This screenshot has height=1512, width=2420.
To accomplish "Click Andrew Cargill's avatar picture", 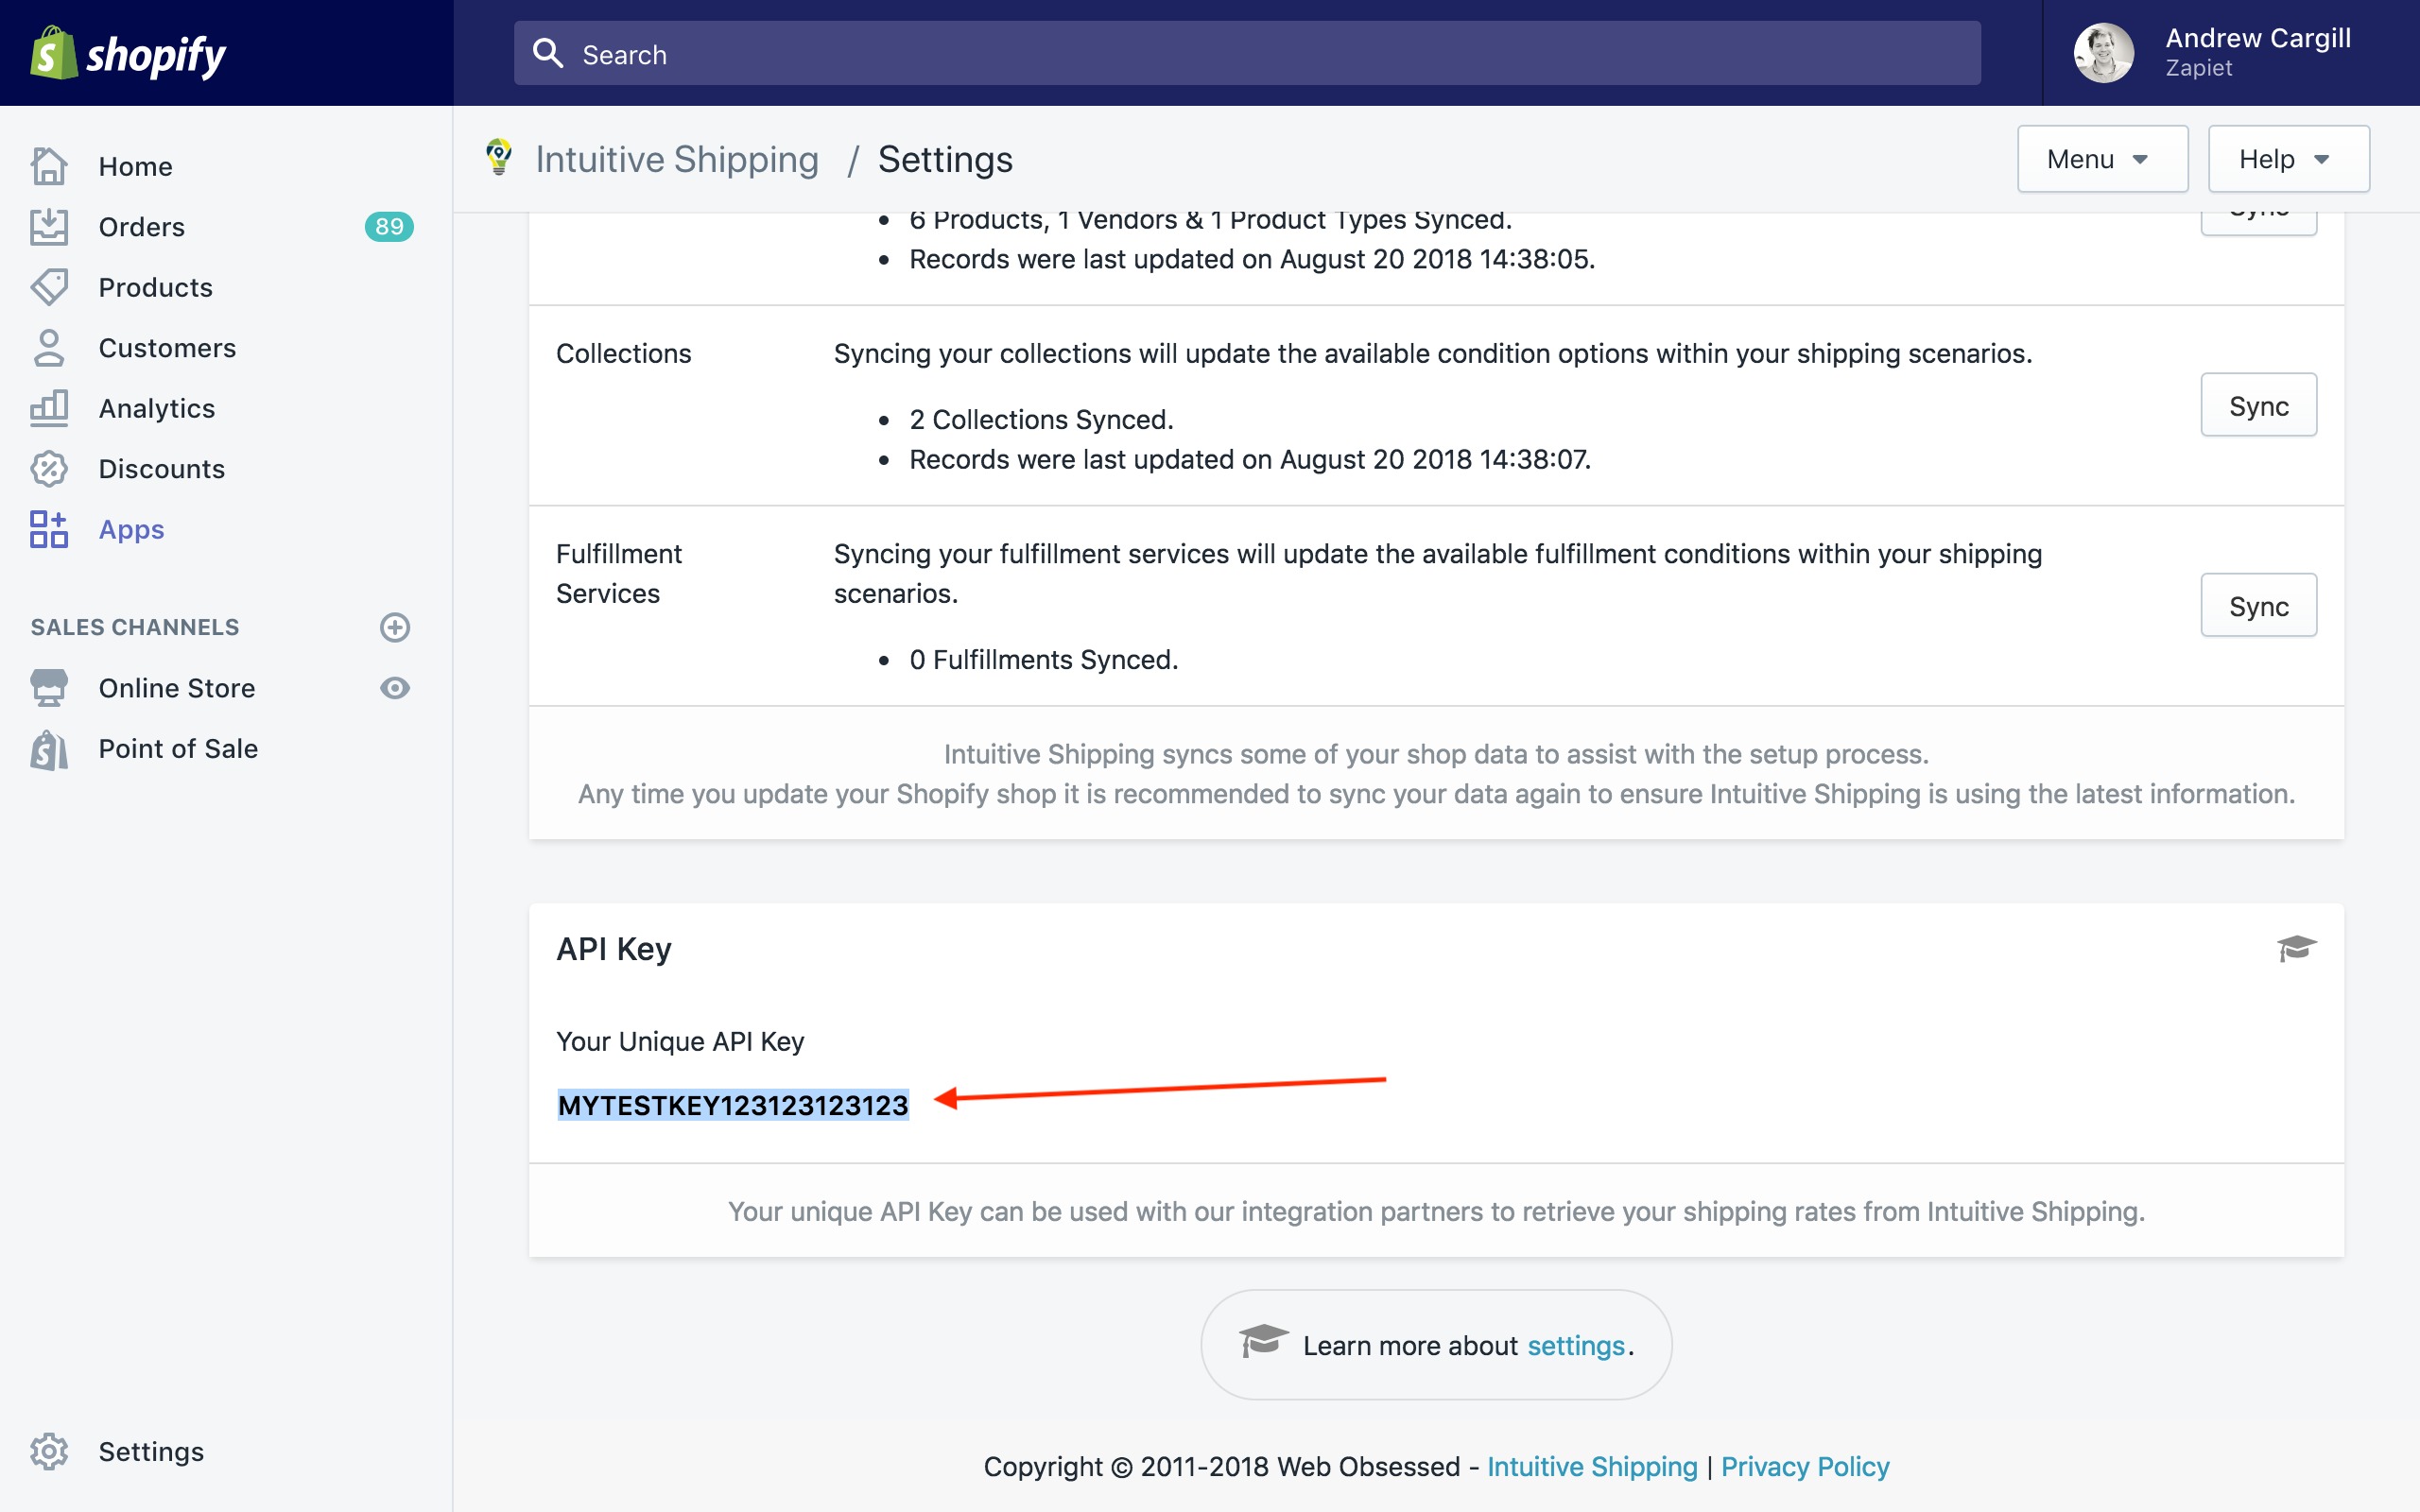I will tap(2104, 53).
